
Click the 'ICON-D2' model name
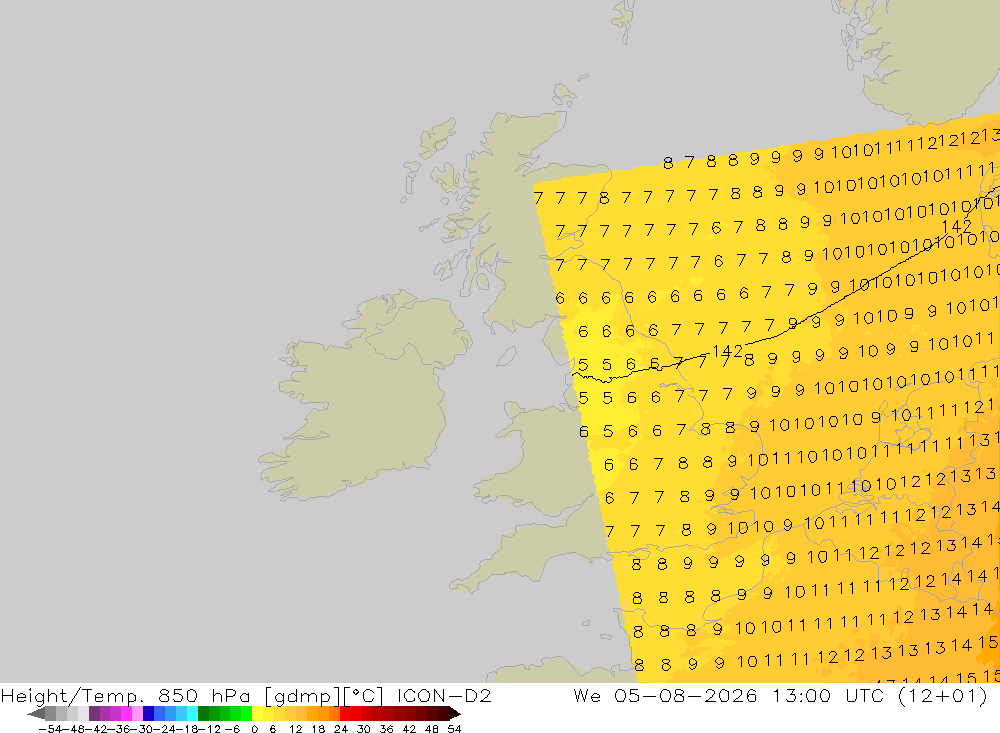(x=444, y=695)
